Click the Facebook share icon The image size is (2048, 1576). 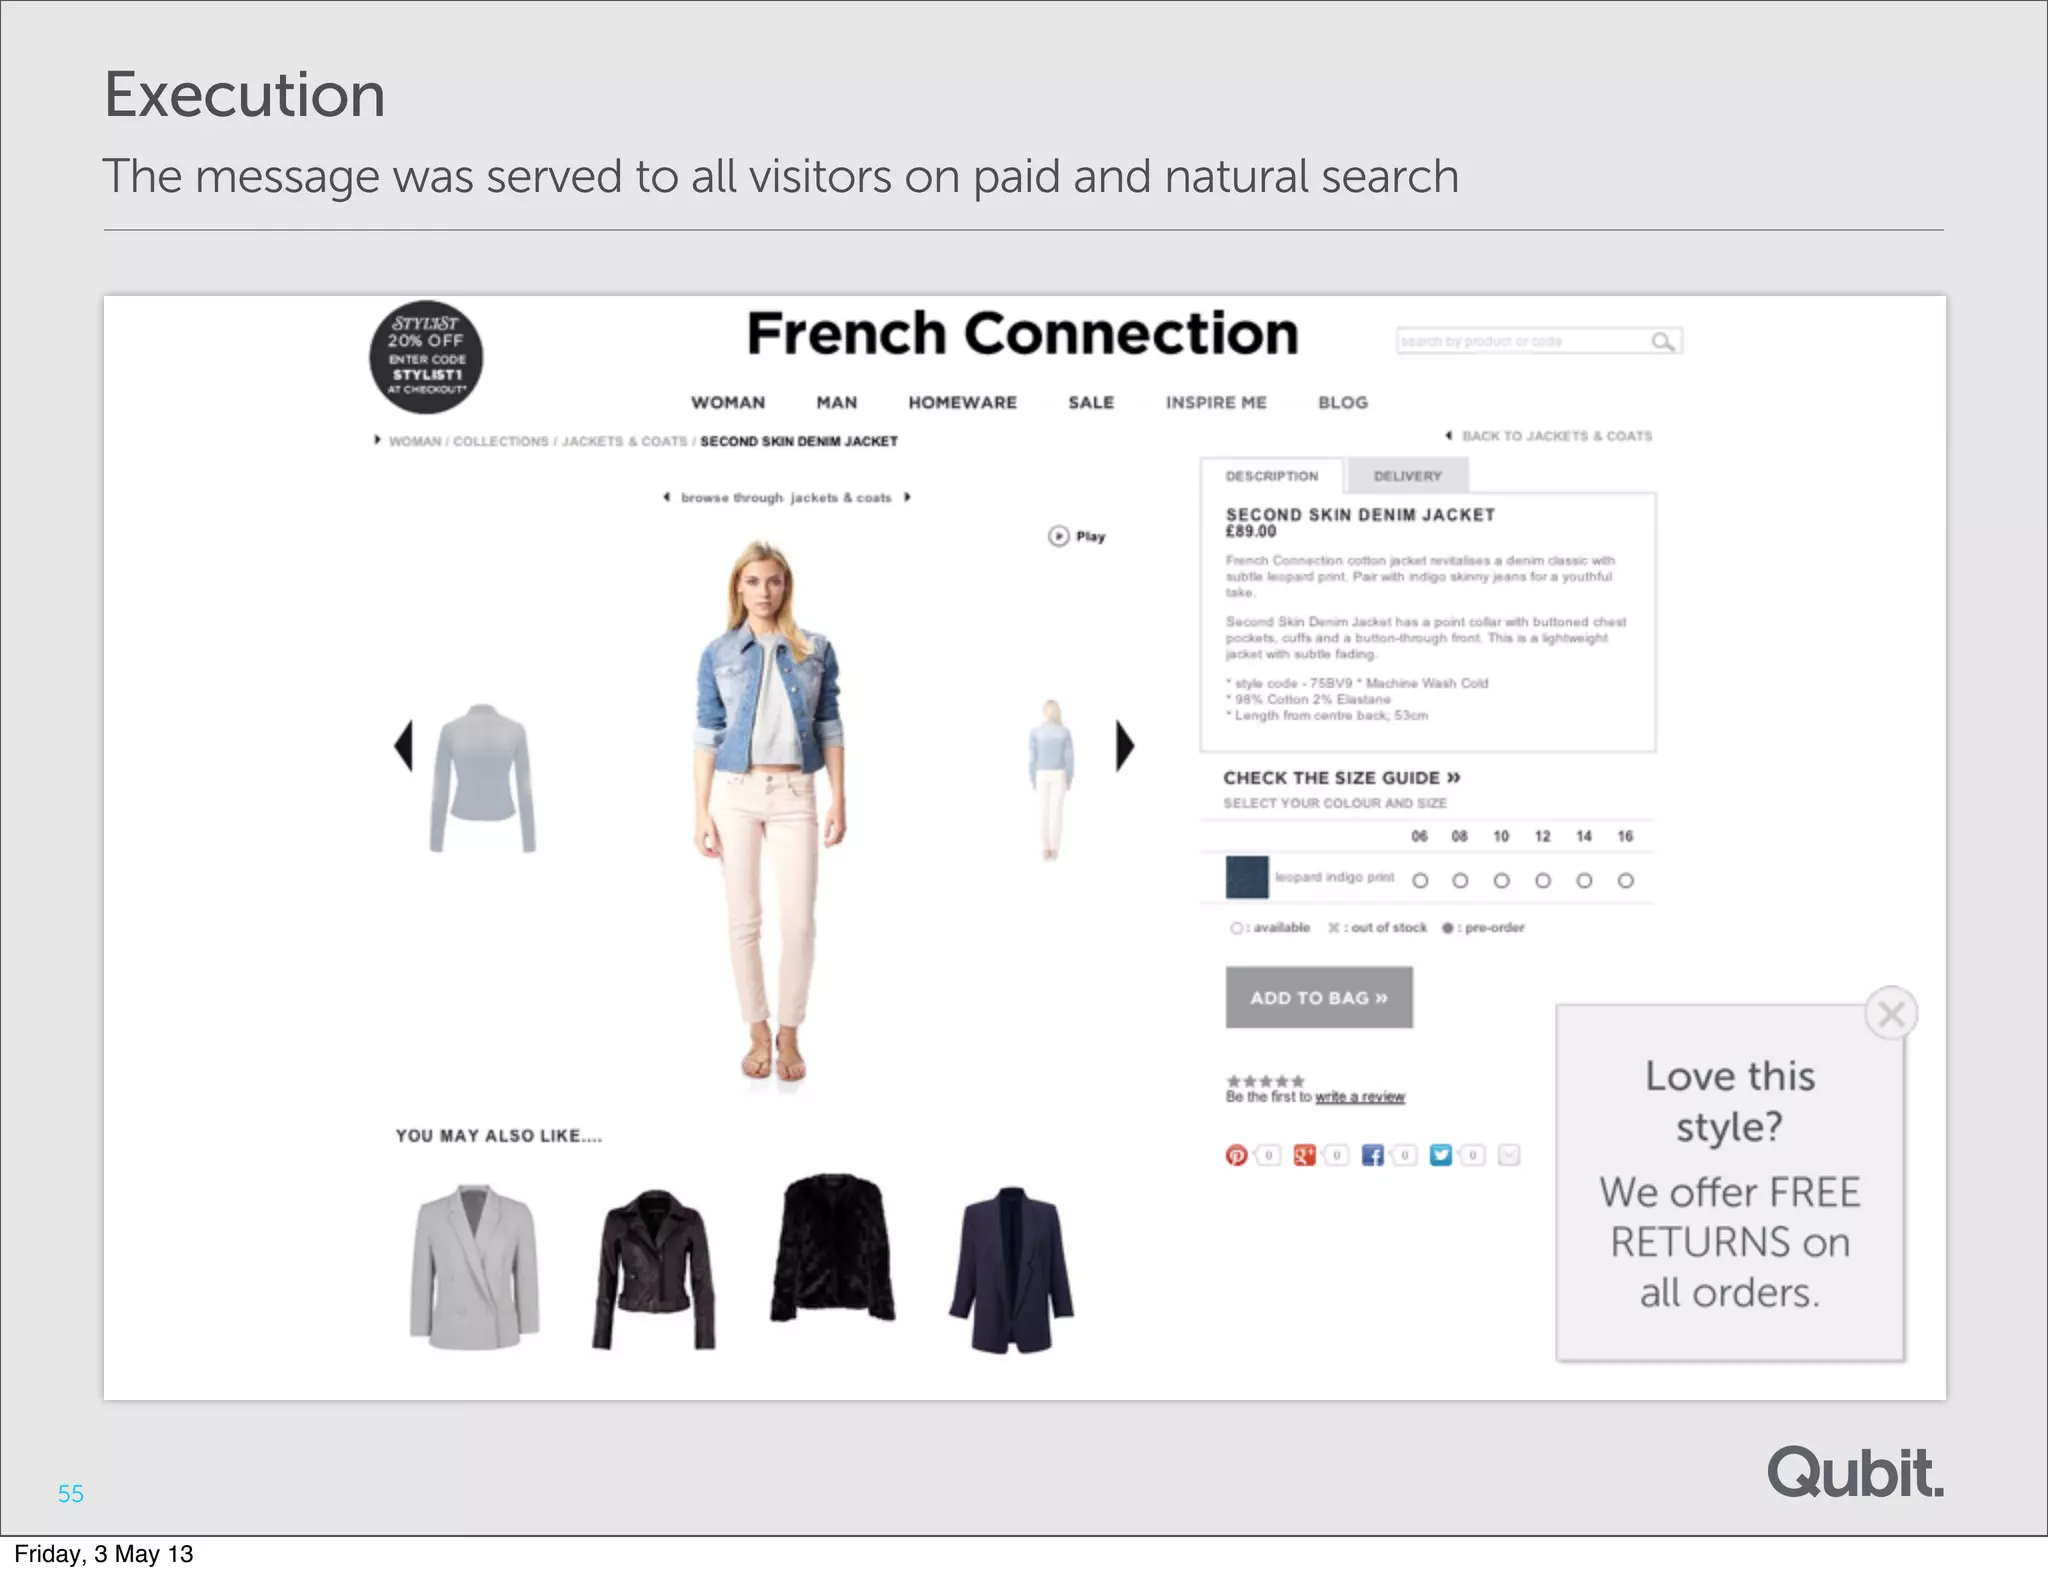point(1372,1155)
